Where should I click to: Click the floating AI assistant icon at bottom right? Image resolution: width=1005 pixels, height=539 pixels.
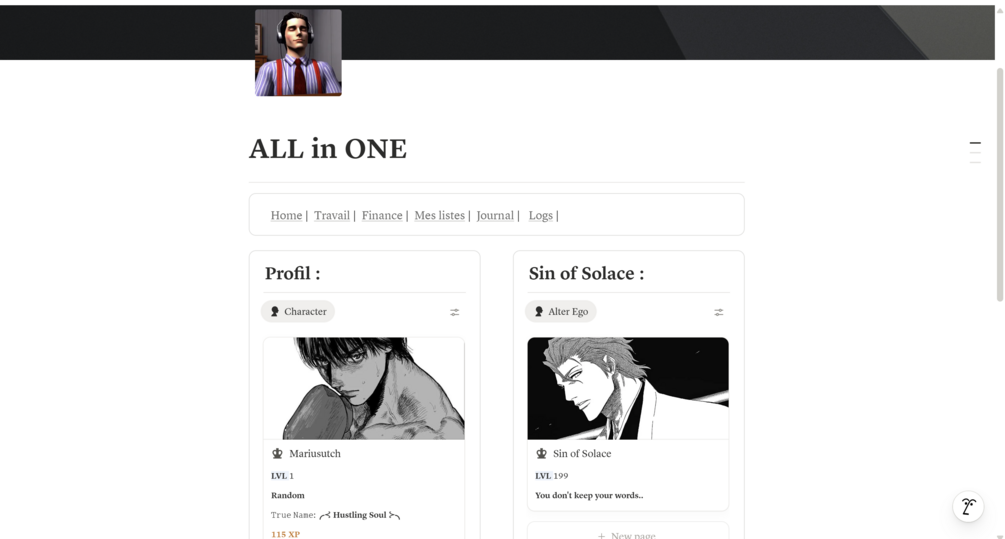click(x=968, y=507)
